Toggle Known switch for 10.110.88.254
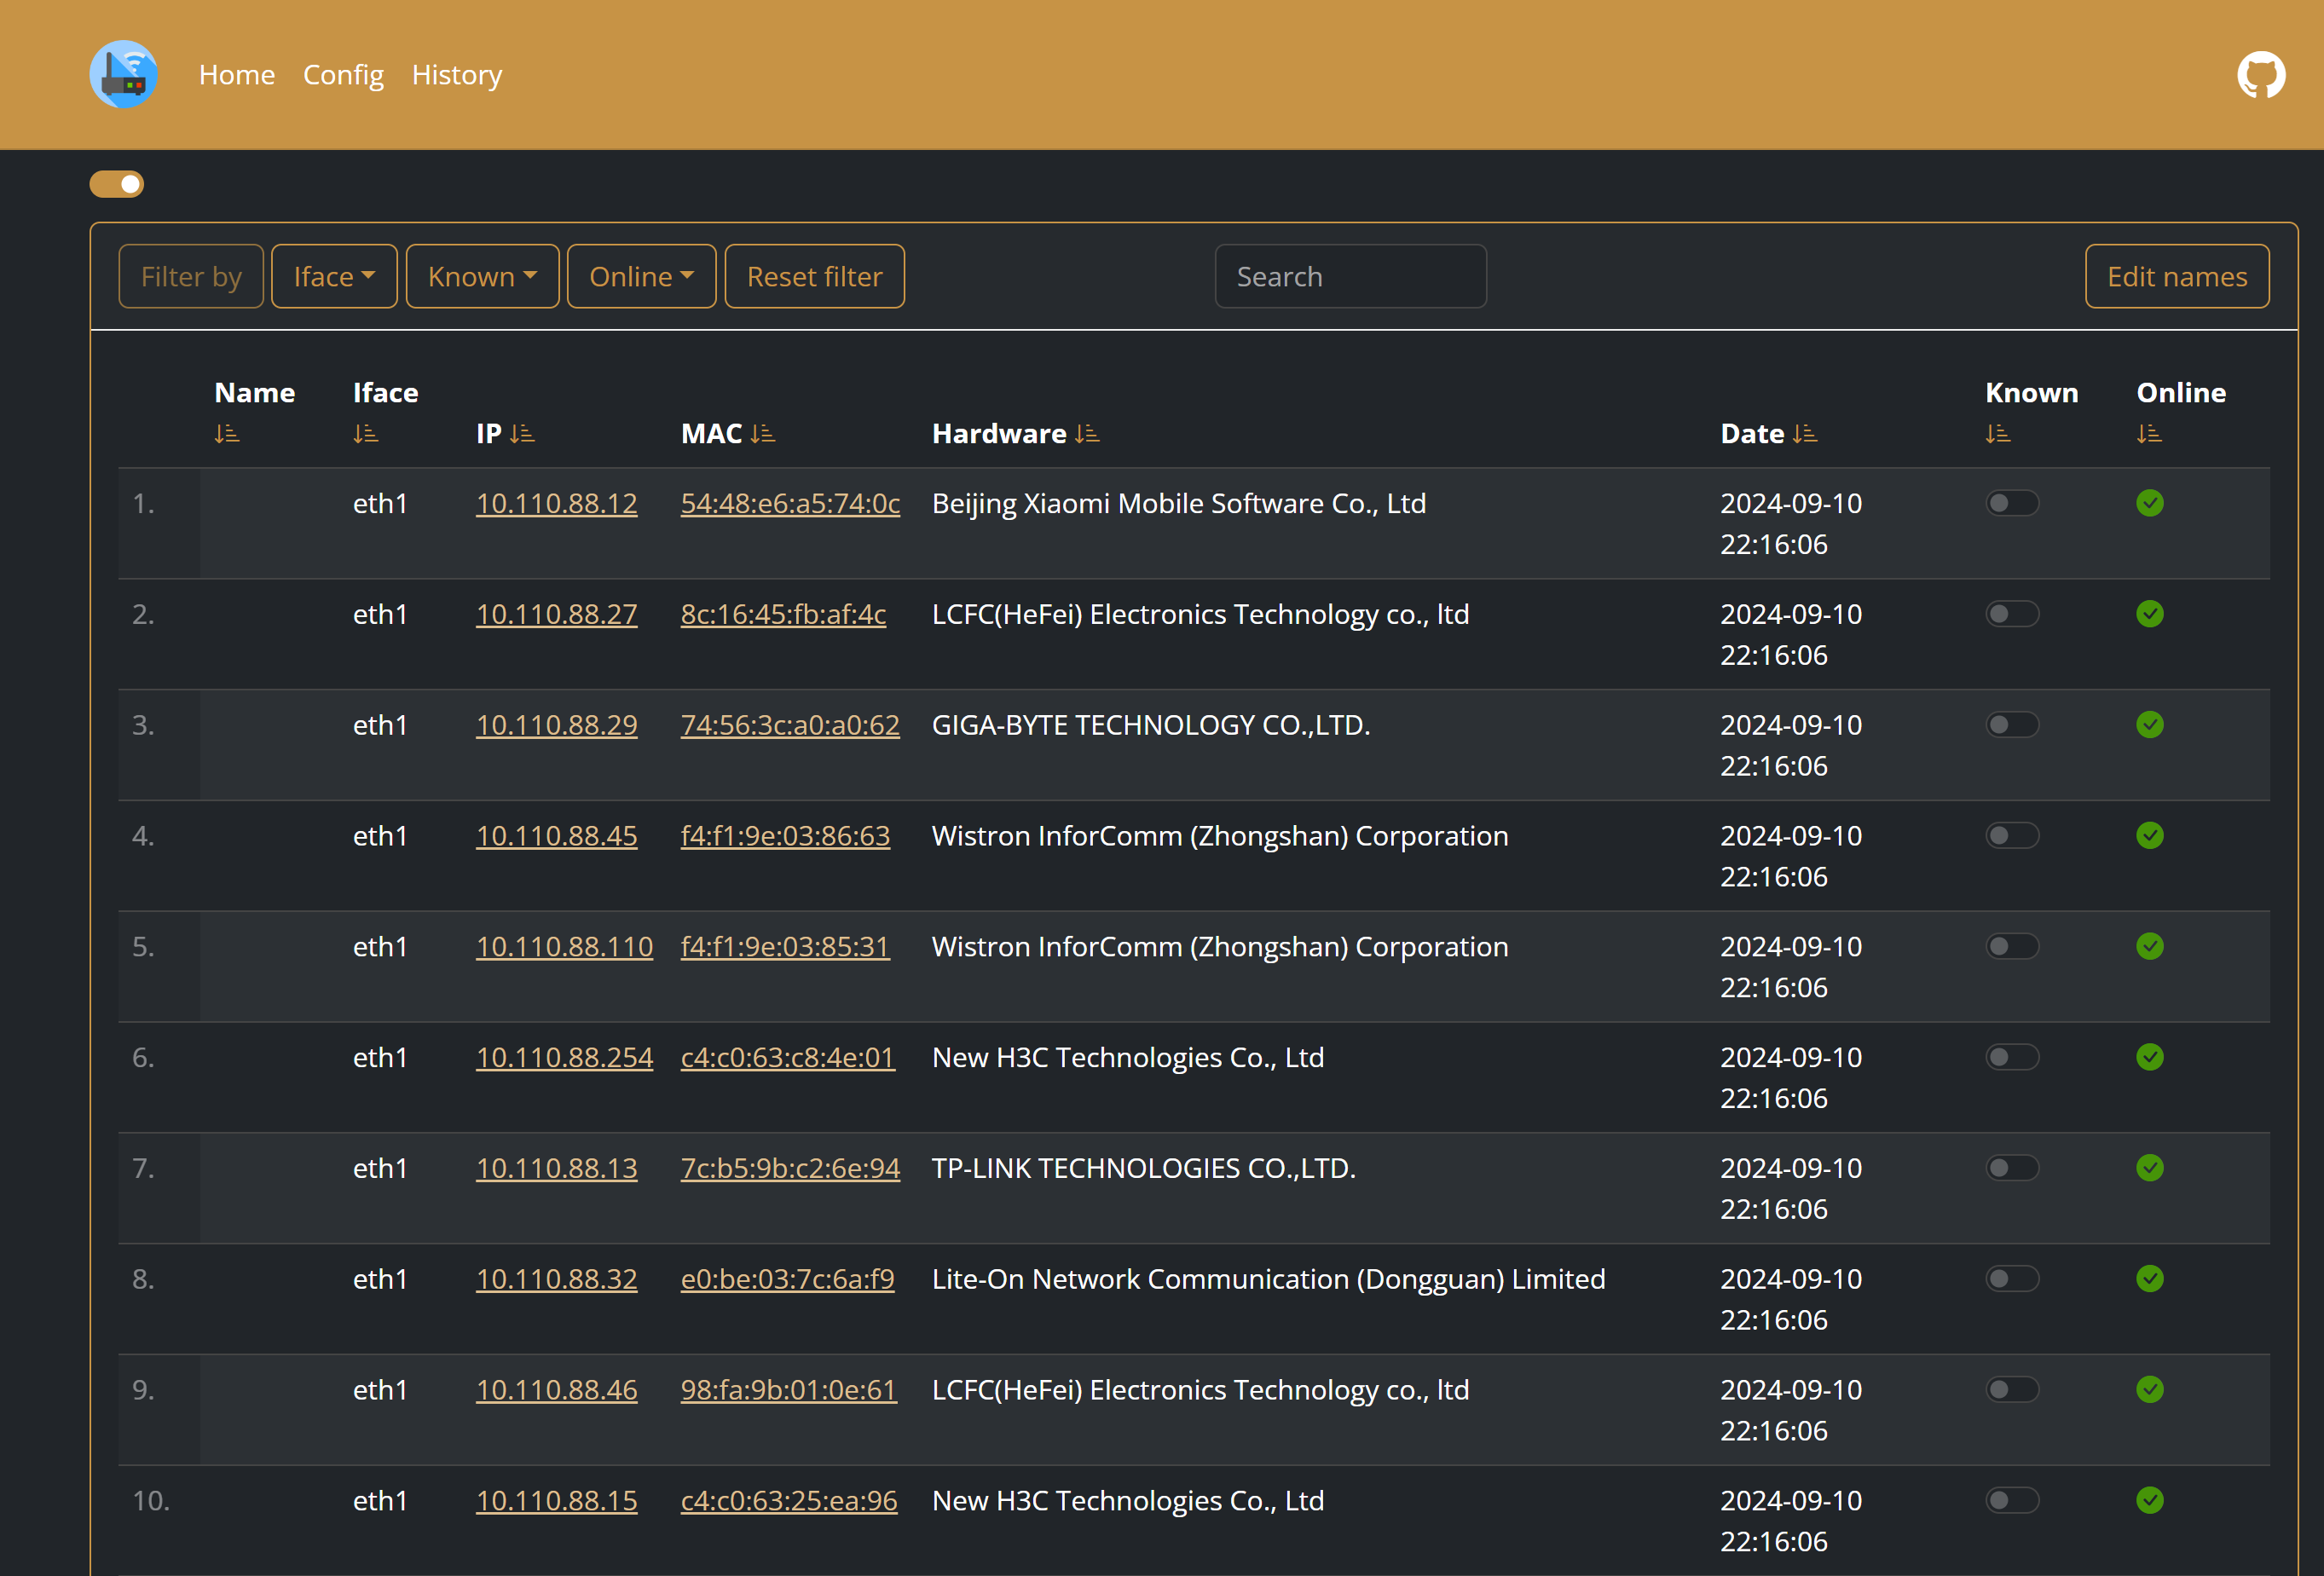Screen dimensions: 2324x1576 2011,1057
